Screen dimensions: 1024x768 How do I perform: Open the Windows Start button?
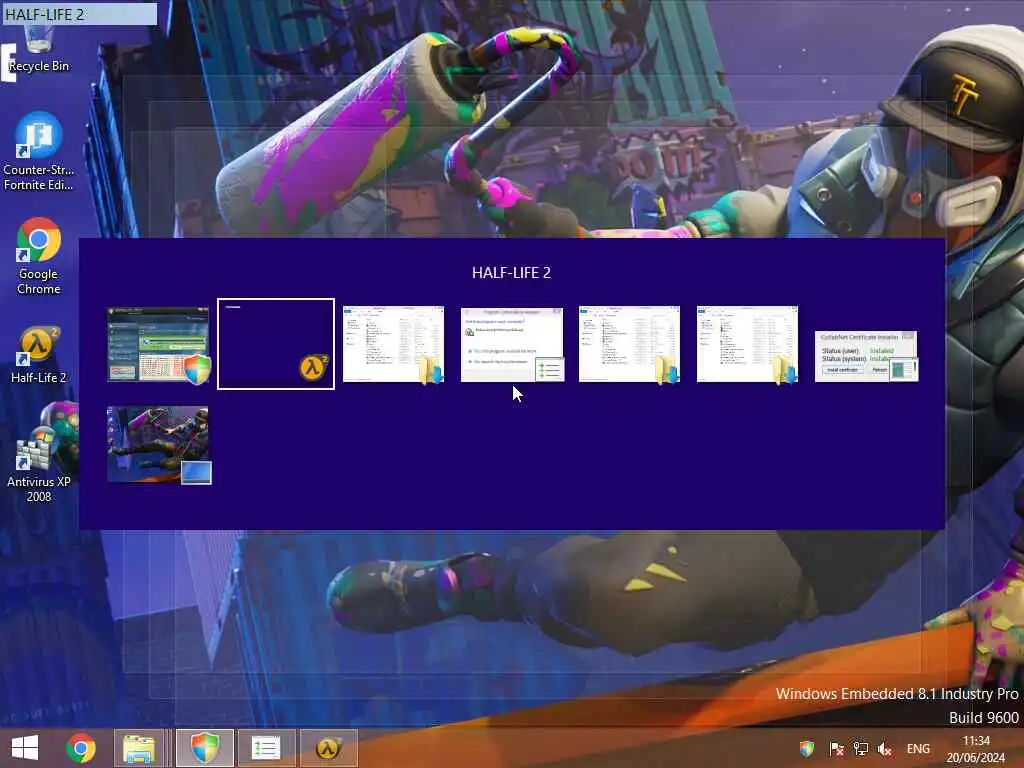[25, 748]
